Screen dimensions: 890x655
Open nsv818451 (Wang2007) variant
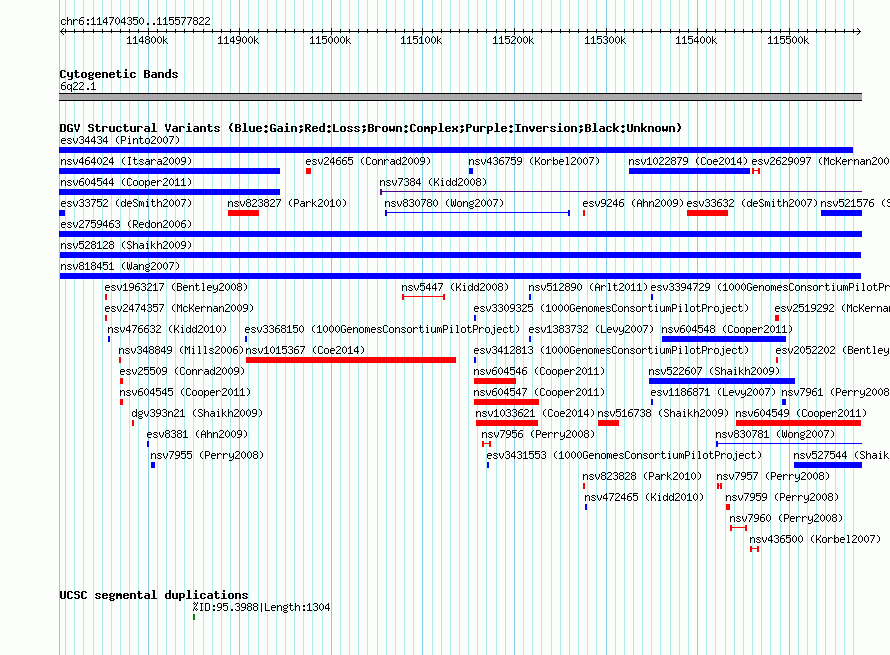pos(120,266)
